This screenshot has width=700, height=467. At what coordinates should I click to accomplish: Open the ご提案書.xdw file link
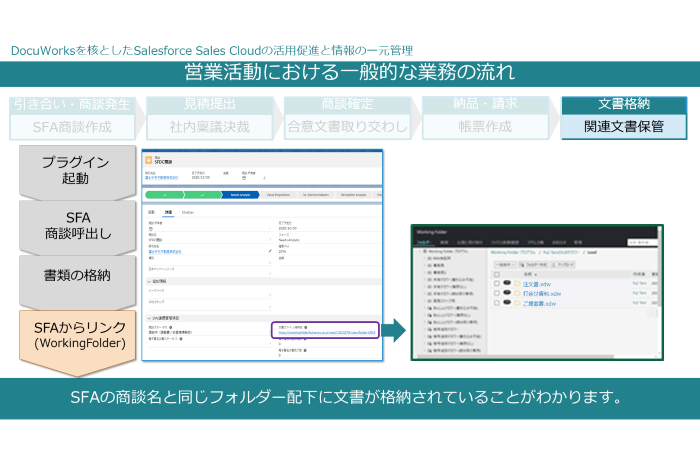click(x=540, y=304)
